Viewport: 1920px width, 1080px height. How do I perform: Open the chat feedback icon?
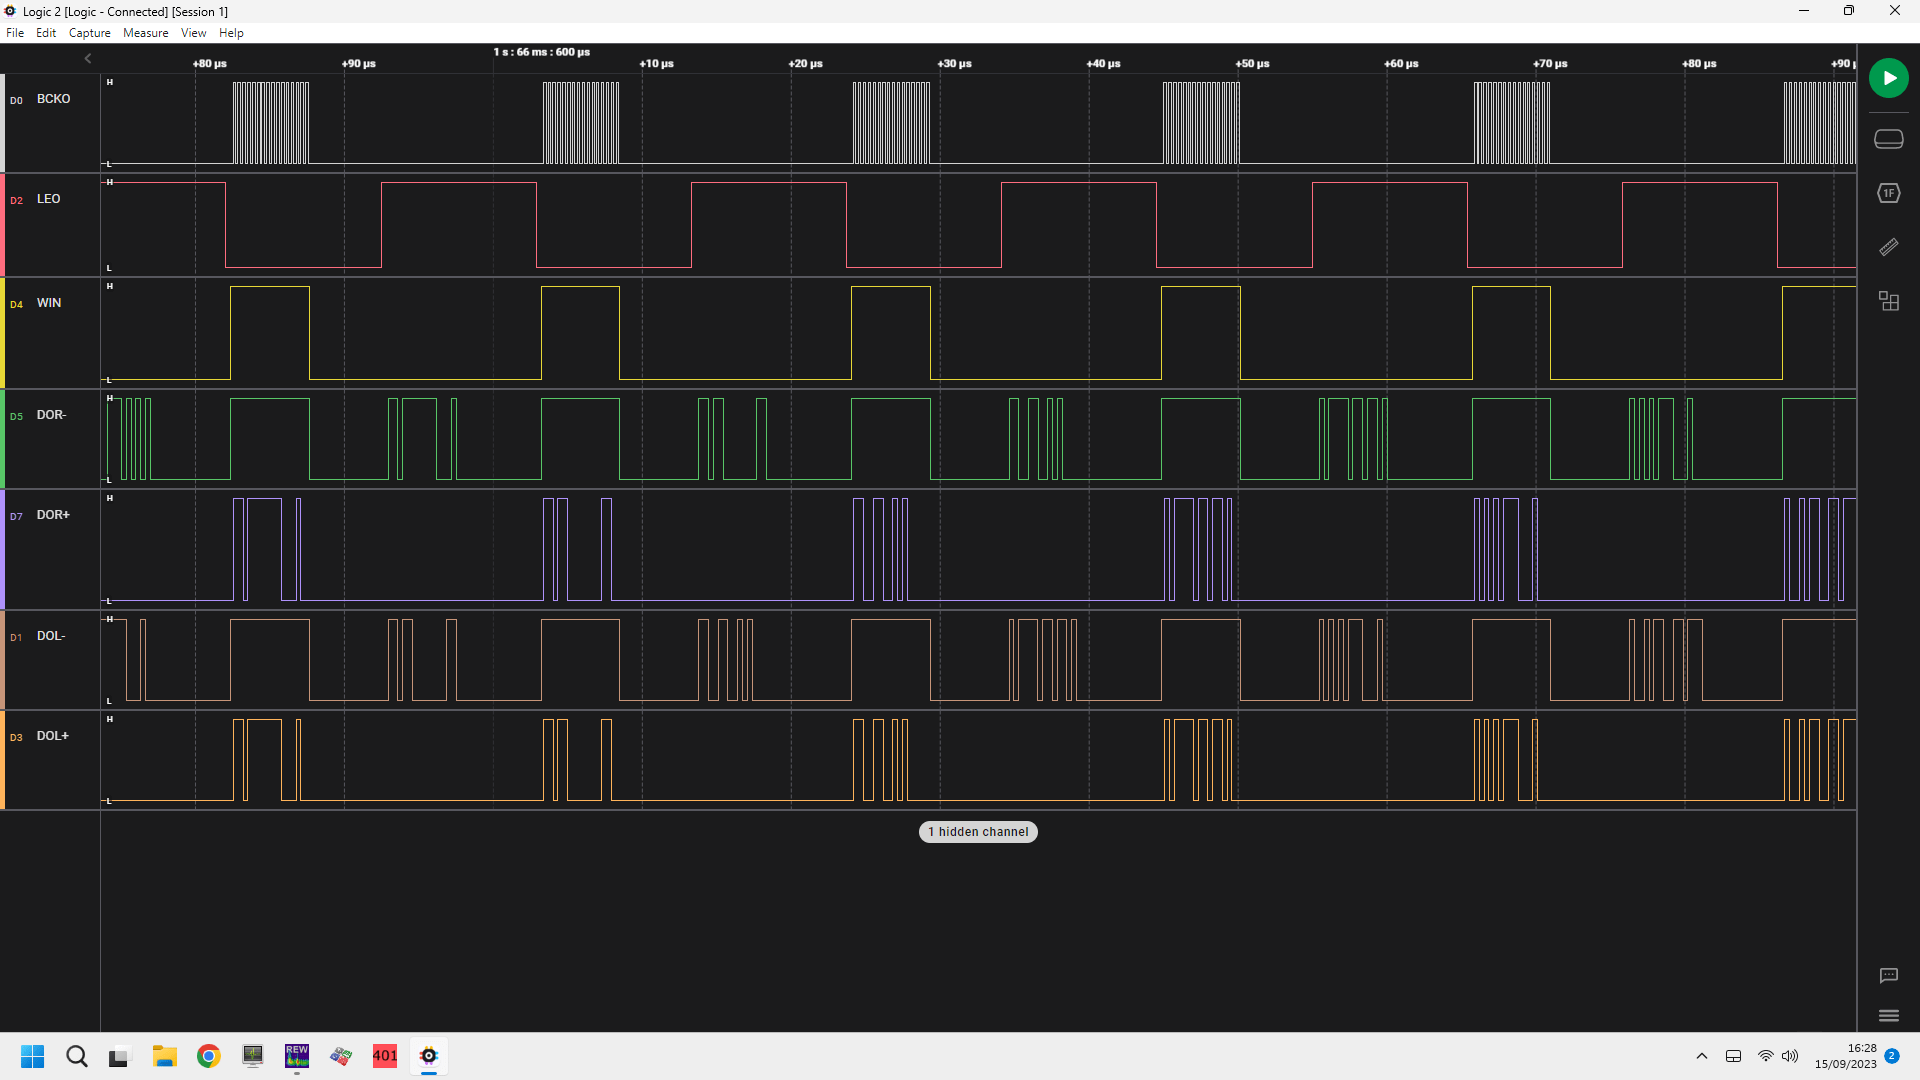pyautogui.click(x=1888, y=975)
